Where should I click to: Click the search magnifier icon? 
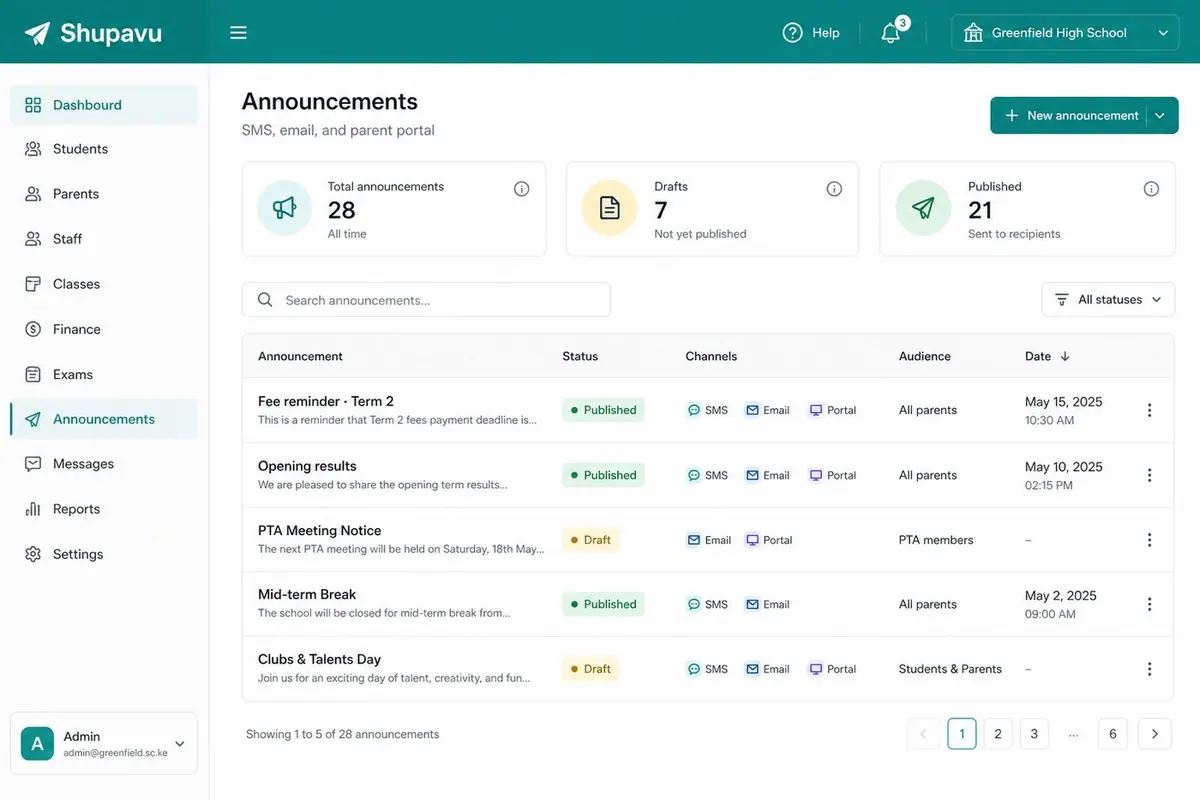(x=265, y=300)
